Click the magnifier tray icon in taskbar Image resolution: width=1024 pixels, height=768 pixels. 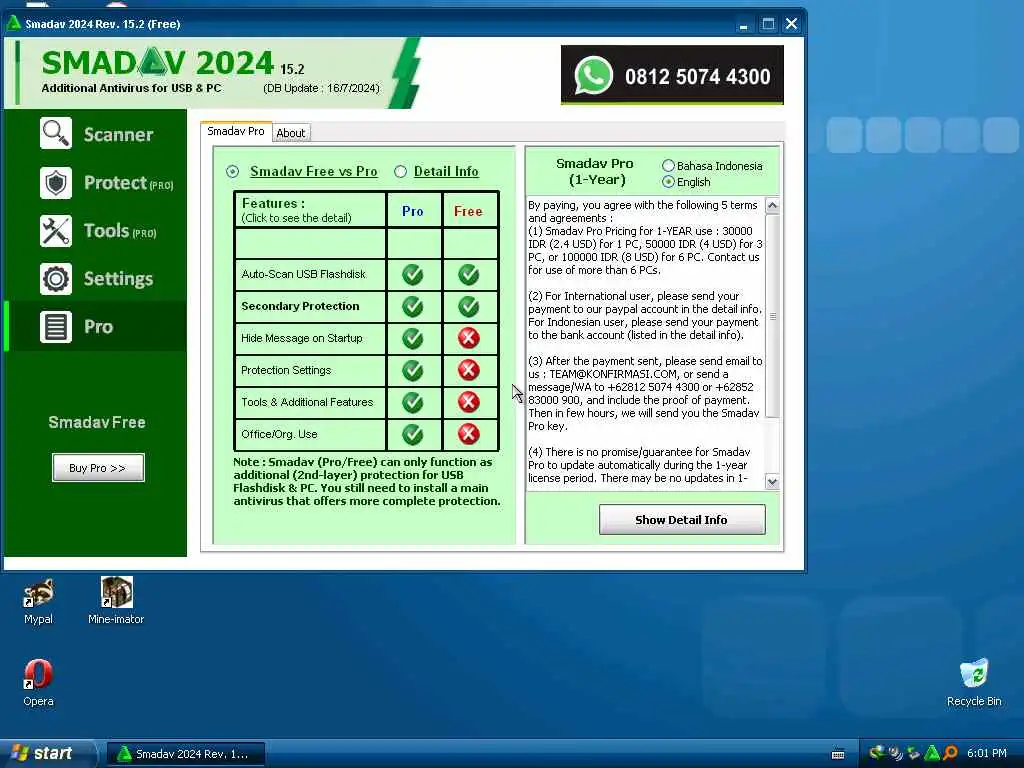point(950,753)
